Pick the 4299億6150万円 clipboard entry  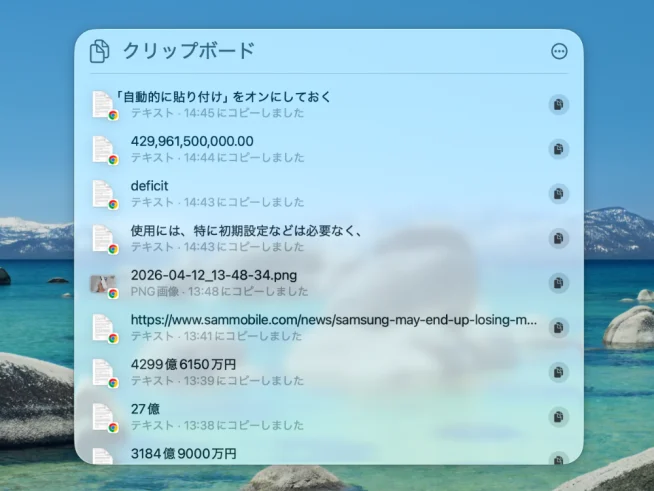(x=183, y=365)
